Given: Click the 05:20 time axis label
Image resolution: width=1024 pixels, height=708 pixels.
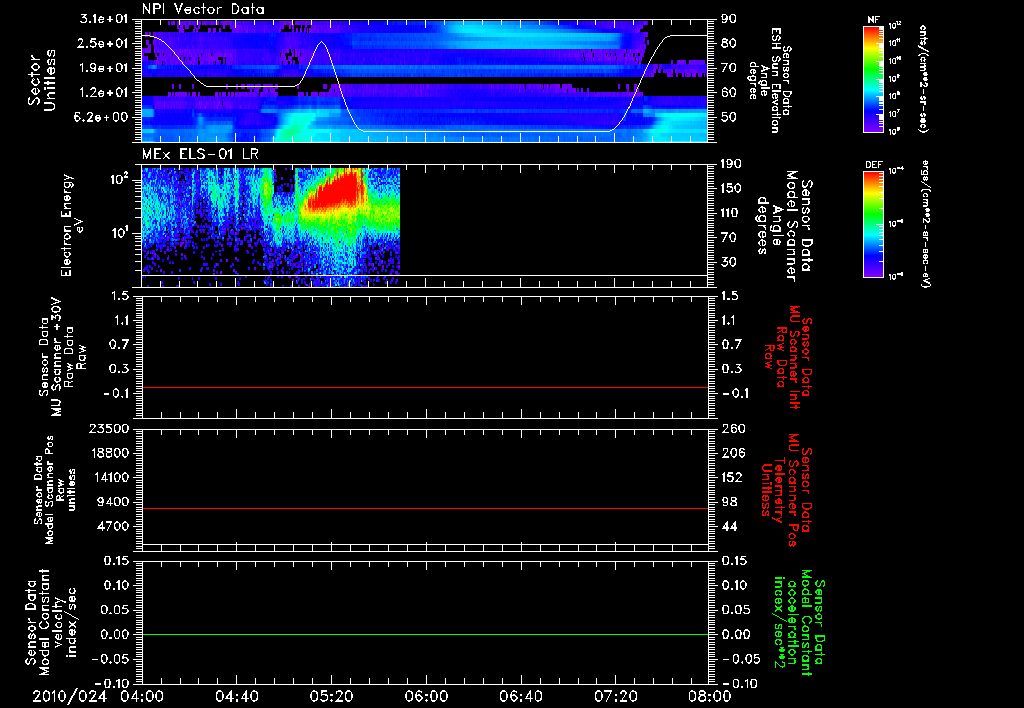Looking at the screenshot, I should click(x=331, y=697).
